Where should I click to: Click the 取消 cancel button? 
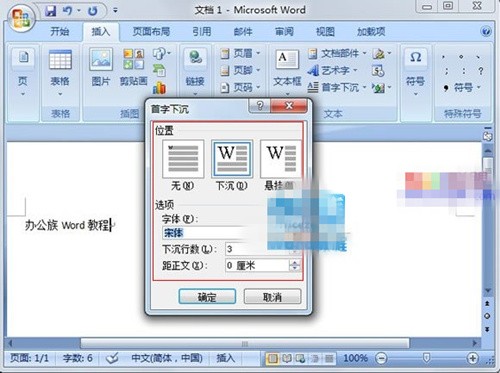(272, 296)
